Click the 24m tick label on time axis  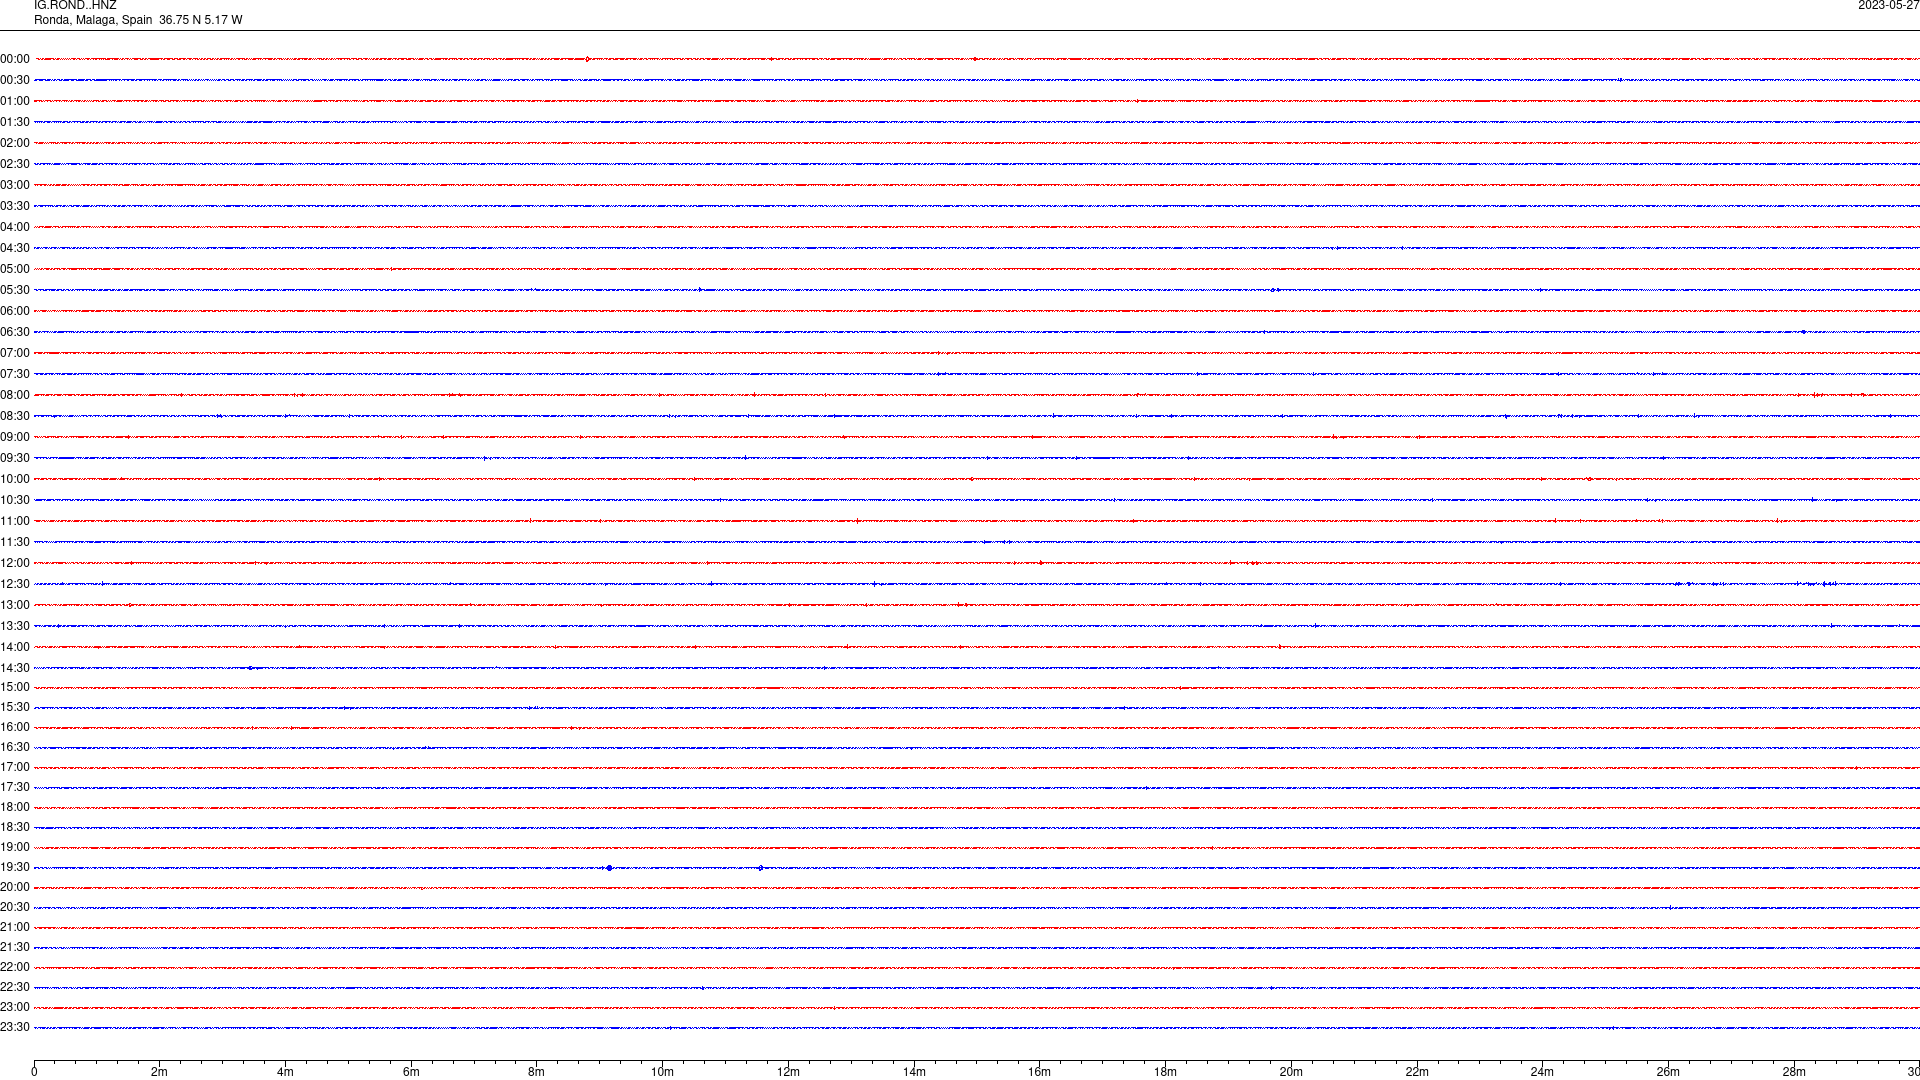pos(1542,1072)
